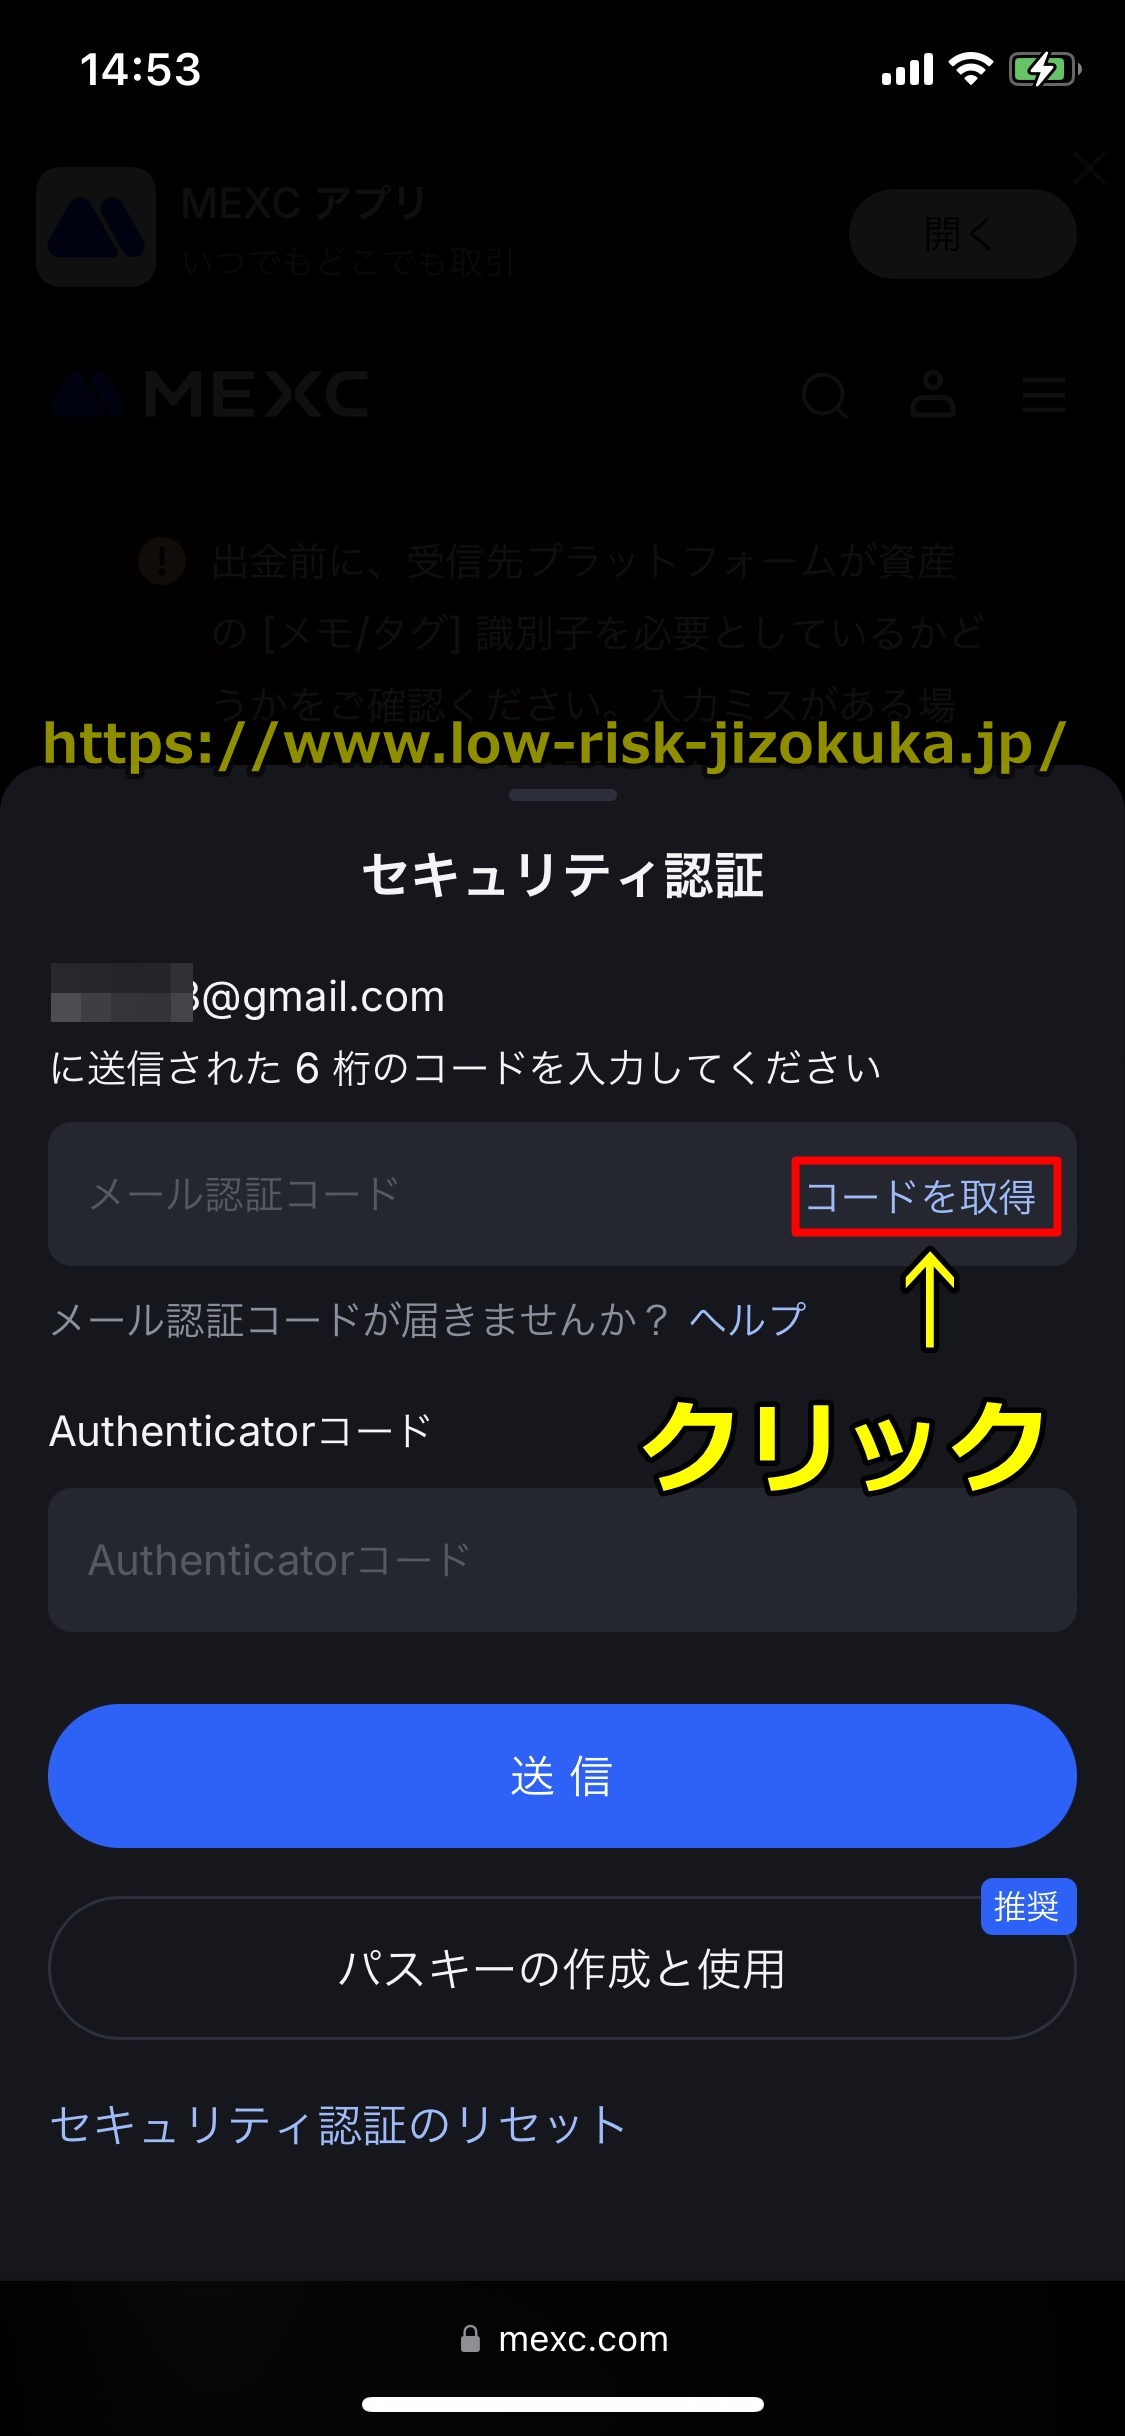Tap the Wi-Fi status icon
This screenshot has width=1125, height=2436.
click(x=970, y=69)
